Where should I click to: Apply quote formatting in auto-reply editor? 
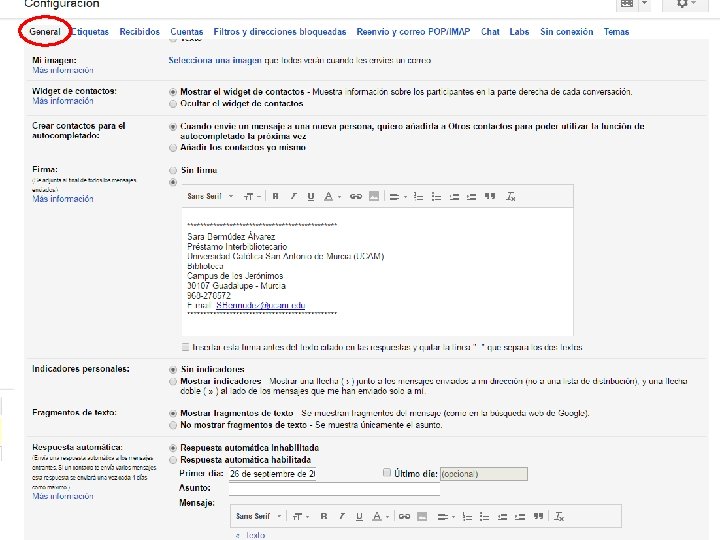pos(538,517)
